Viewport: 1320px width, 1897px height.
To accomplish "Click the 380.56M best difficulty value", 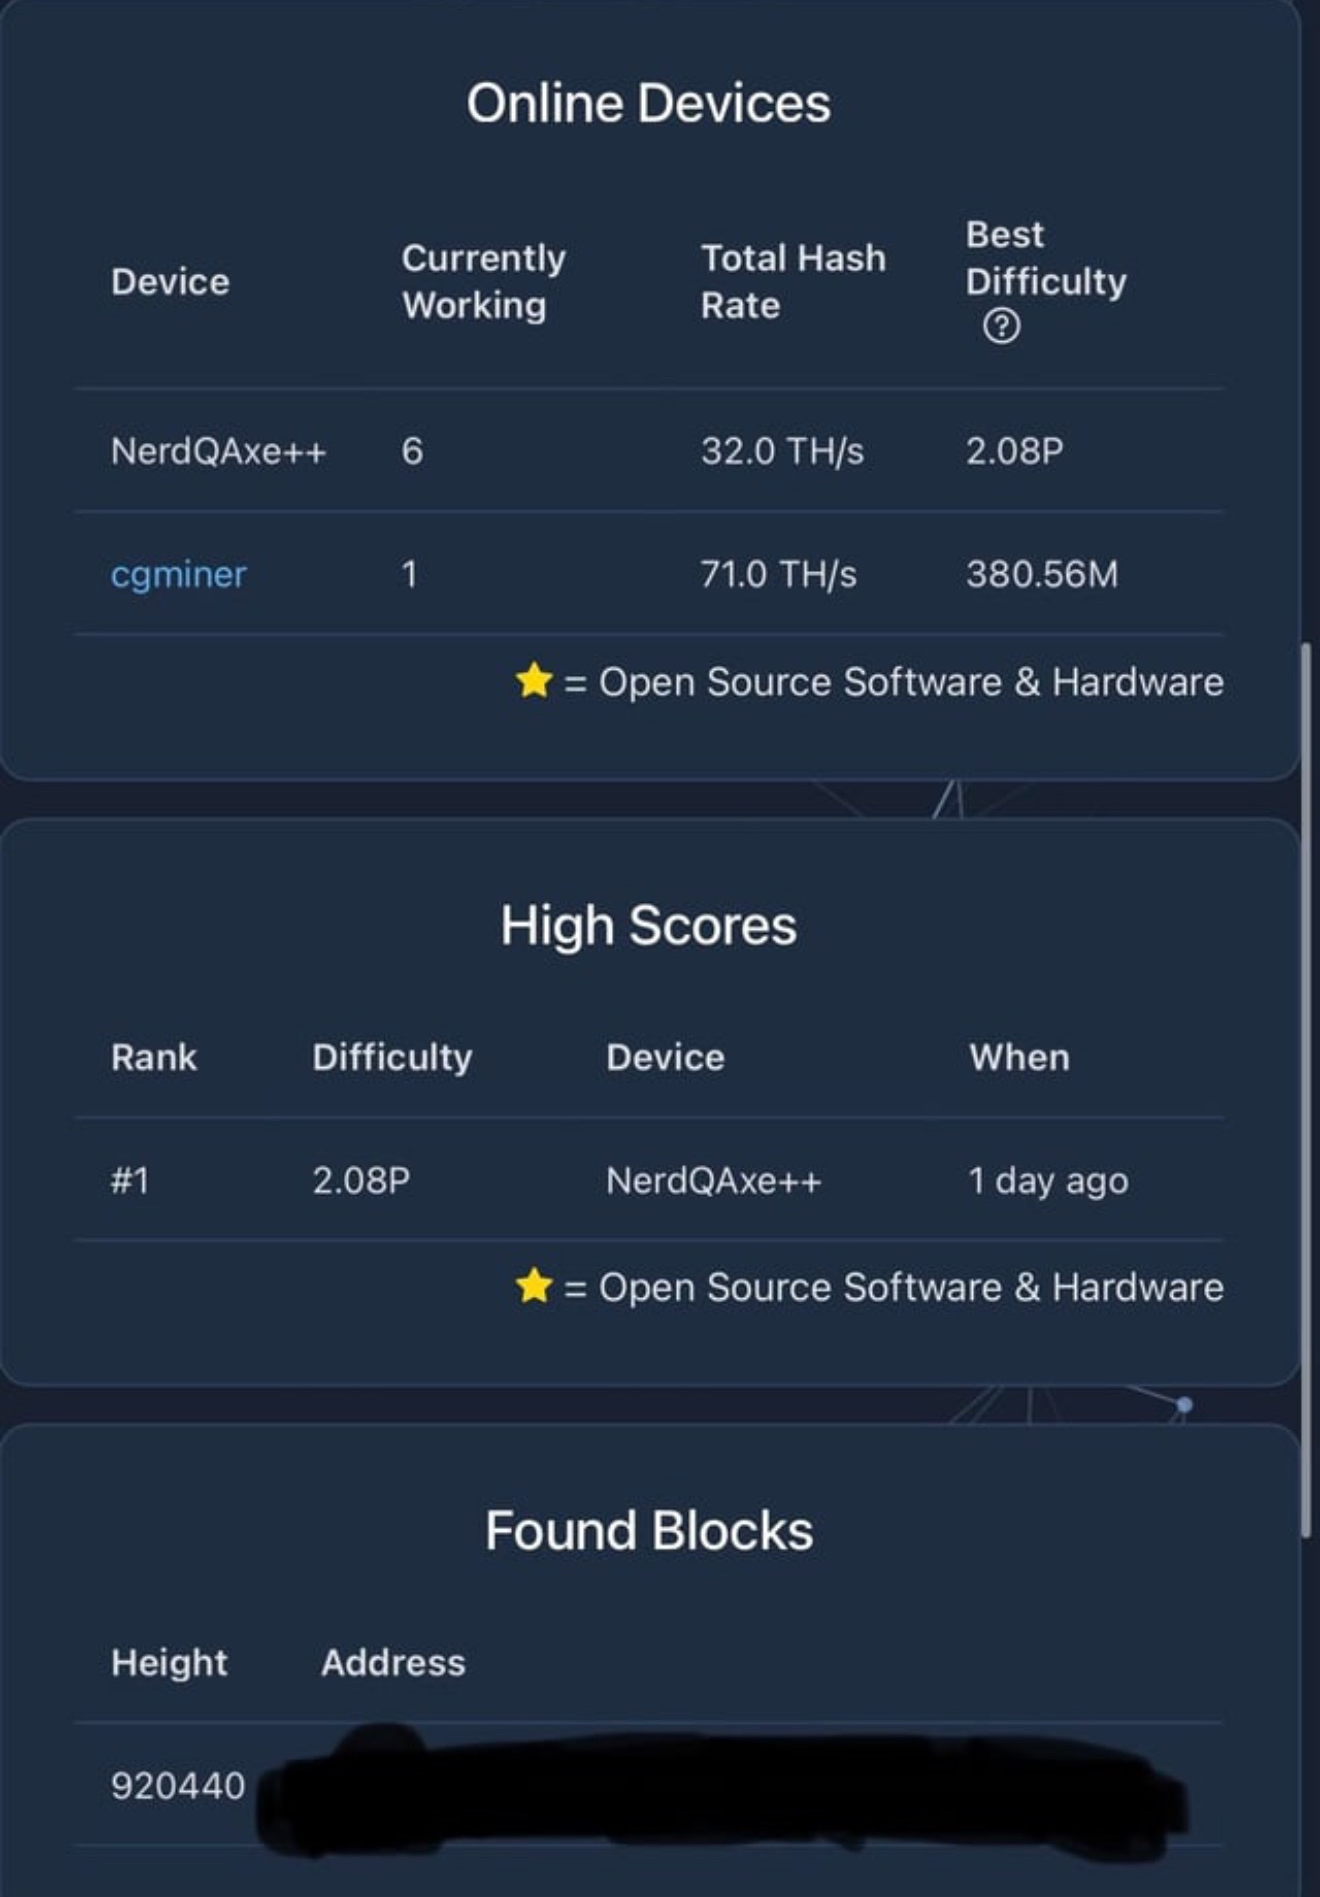I will (1041, 574).
